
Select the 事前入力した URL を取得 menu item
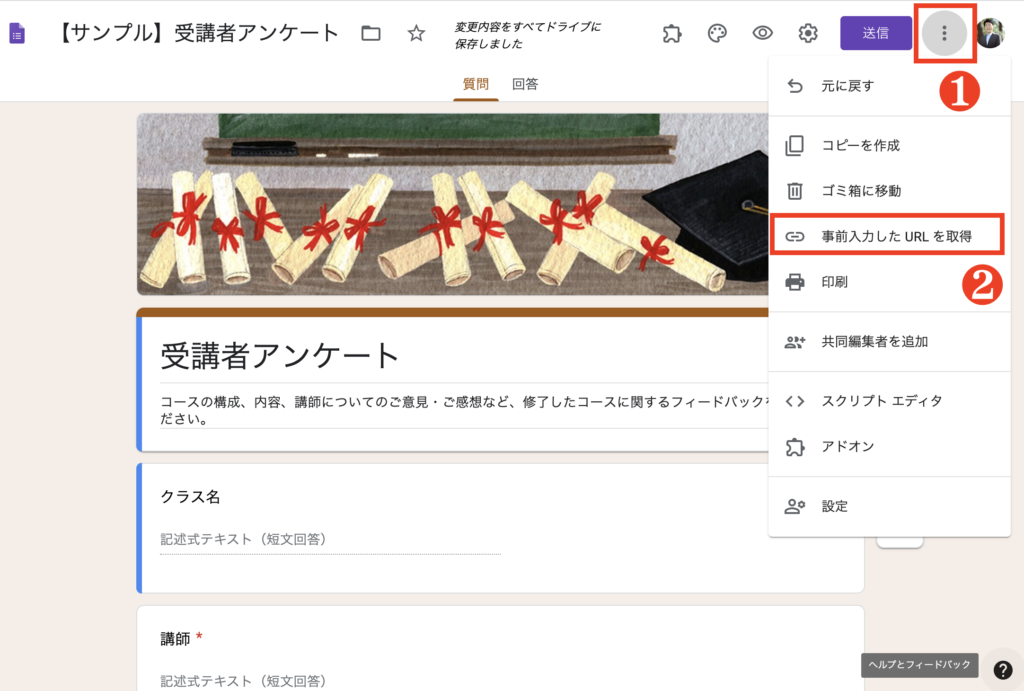click(x=888, y=234)
